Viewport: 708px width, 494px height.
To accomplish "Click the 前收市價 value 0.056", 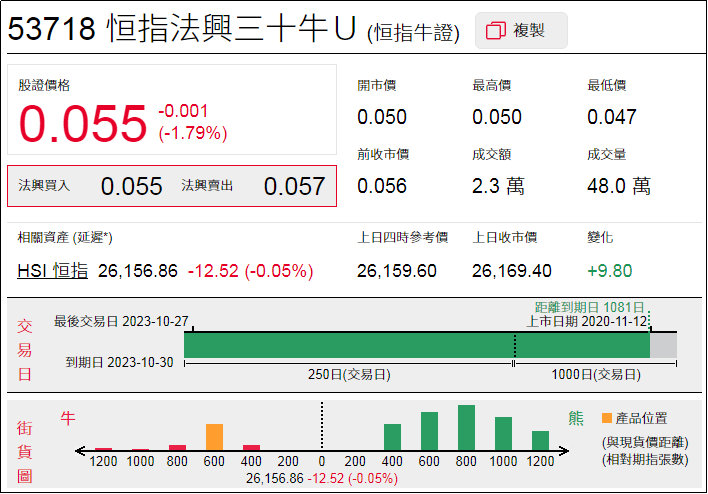I will (382, 186).
